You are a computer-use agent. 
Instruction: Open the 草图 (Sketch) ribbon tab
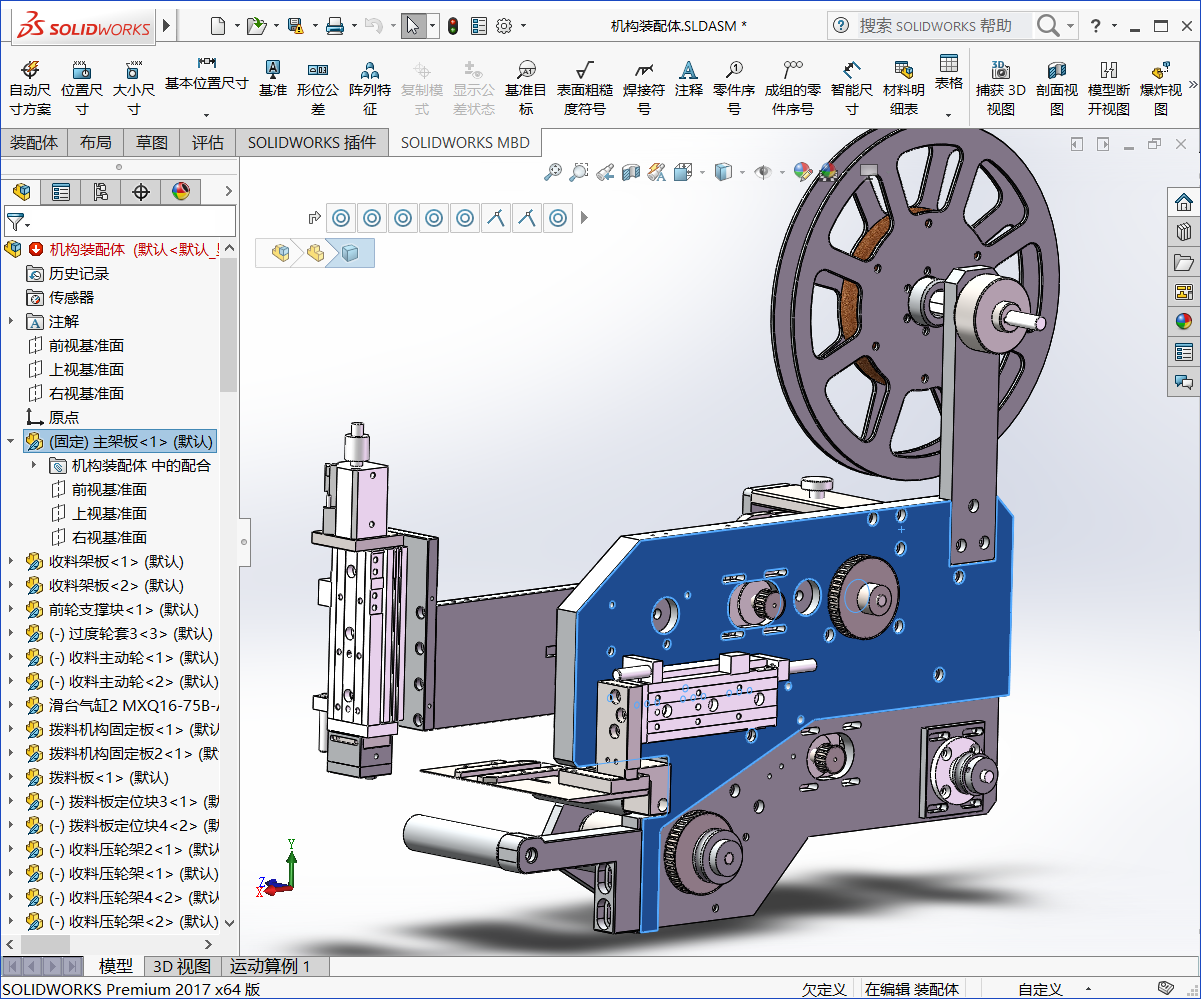tap(152, 143)
